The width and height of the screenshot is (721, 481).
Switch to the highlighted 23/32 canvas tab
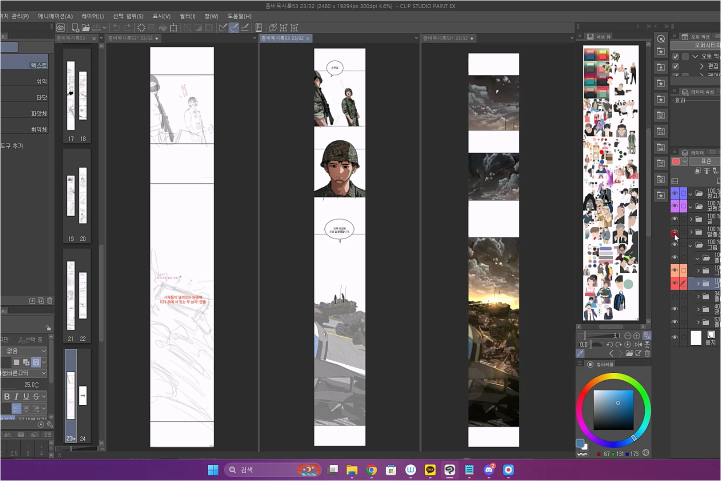tap(286, 38)
